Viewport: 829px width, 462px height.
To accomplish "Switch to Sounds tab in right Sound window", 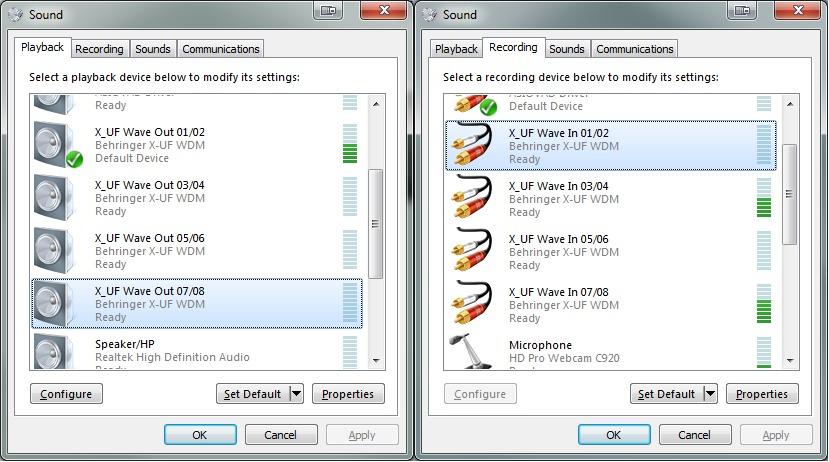I will click(x=567, y=49).
